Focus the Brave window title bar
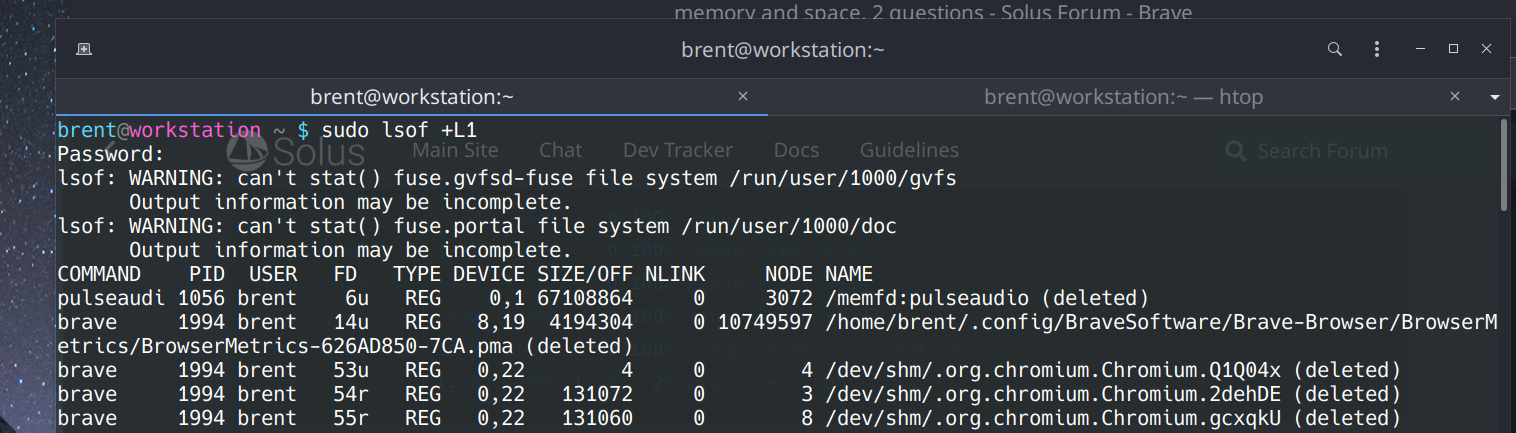Viewport: 1516px width, 433px height. click(932, 13)
